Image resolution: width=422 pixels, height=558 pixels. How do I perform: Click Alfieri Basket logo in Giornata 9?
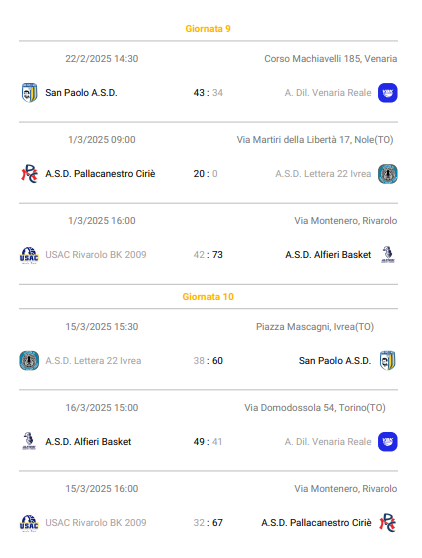click(x=387, y=255)
